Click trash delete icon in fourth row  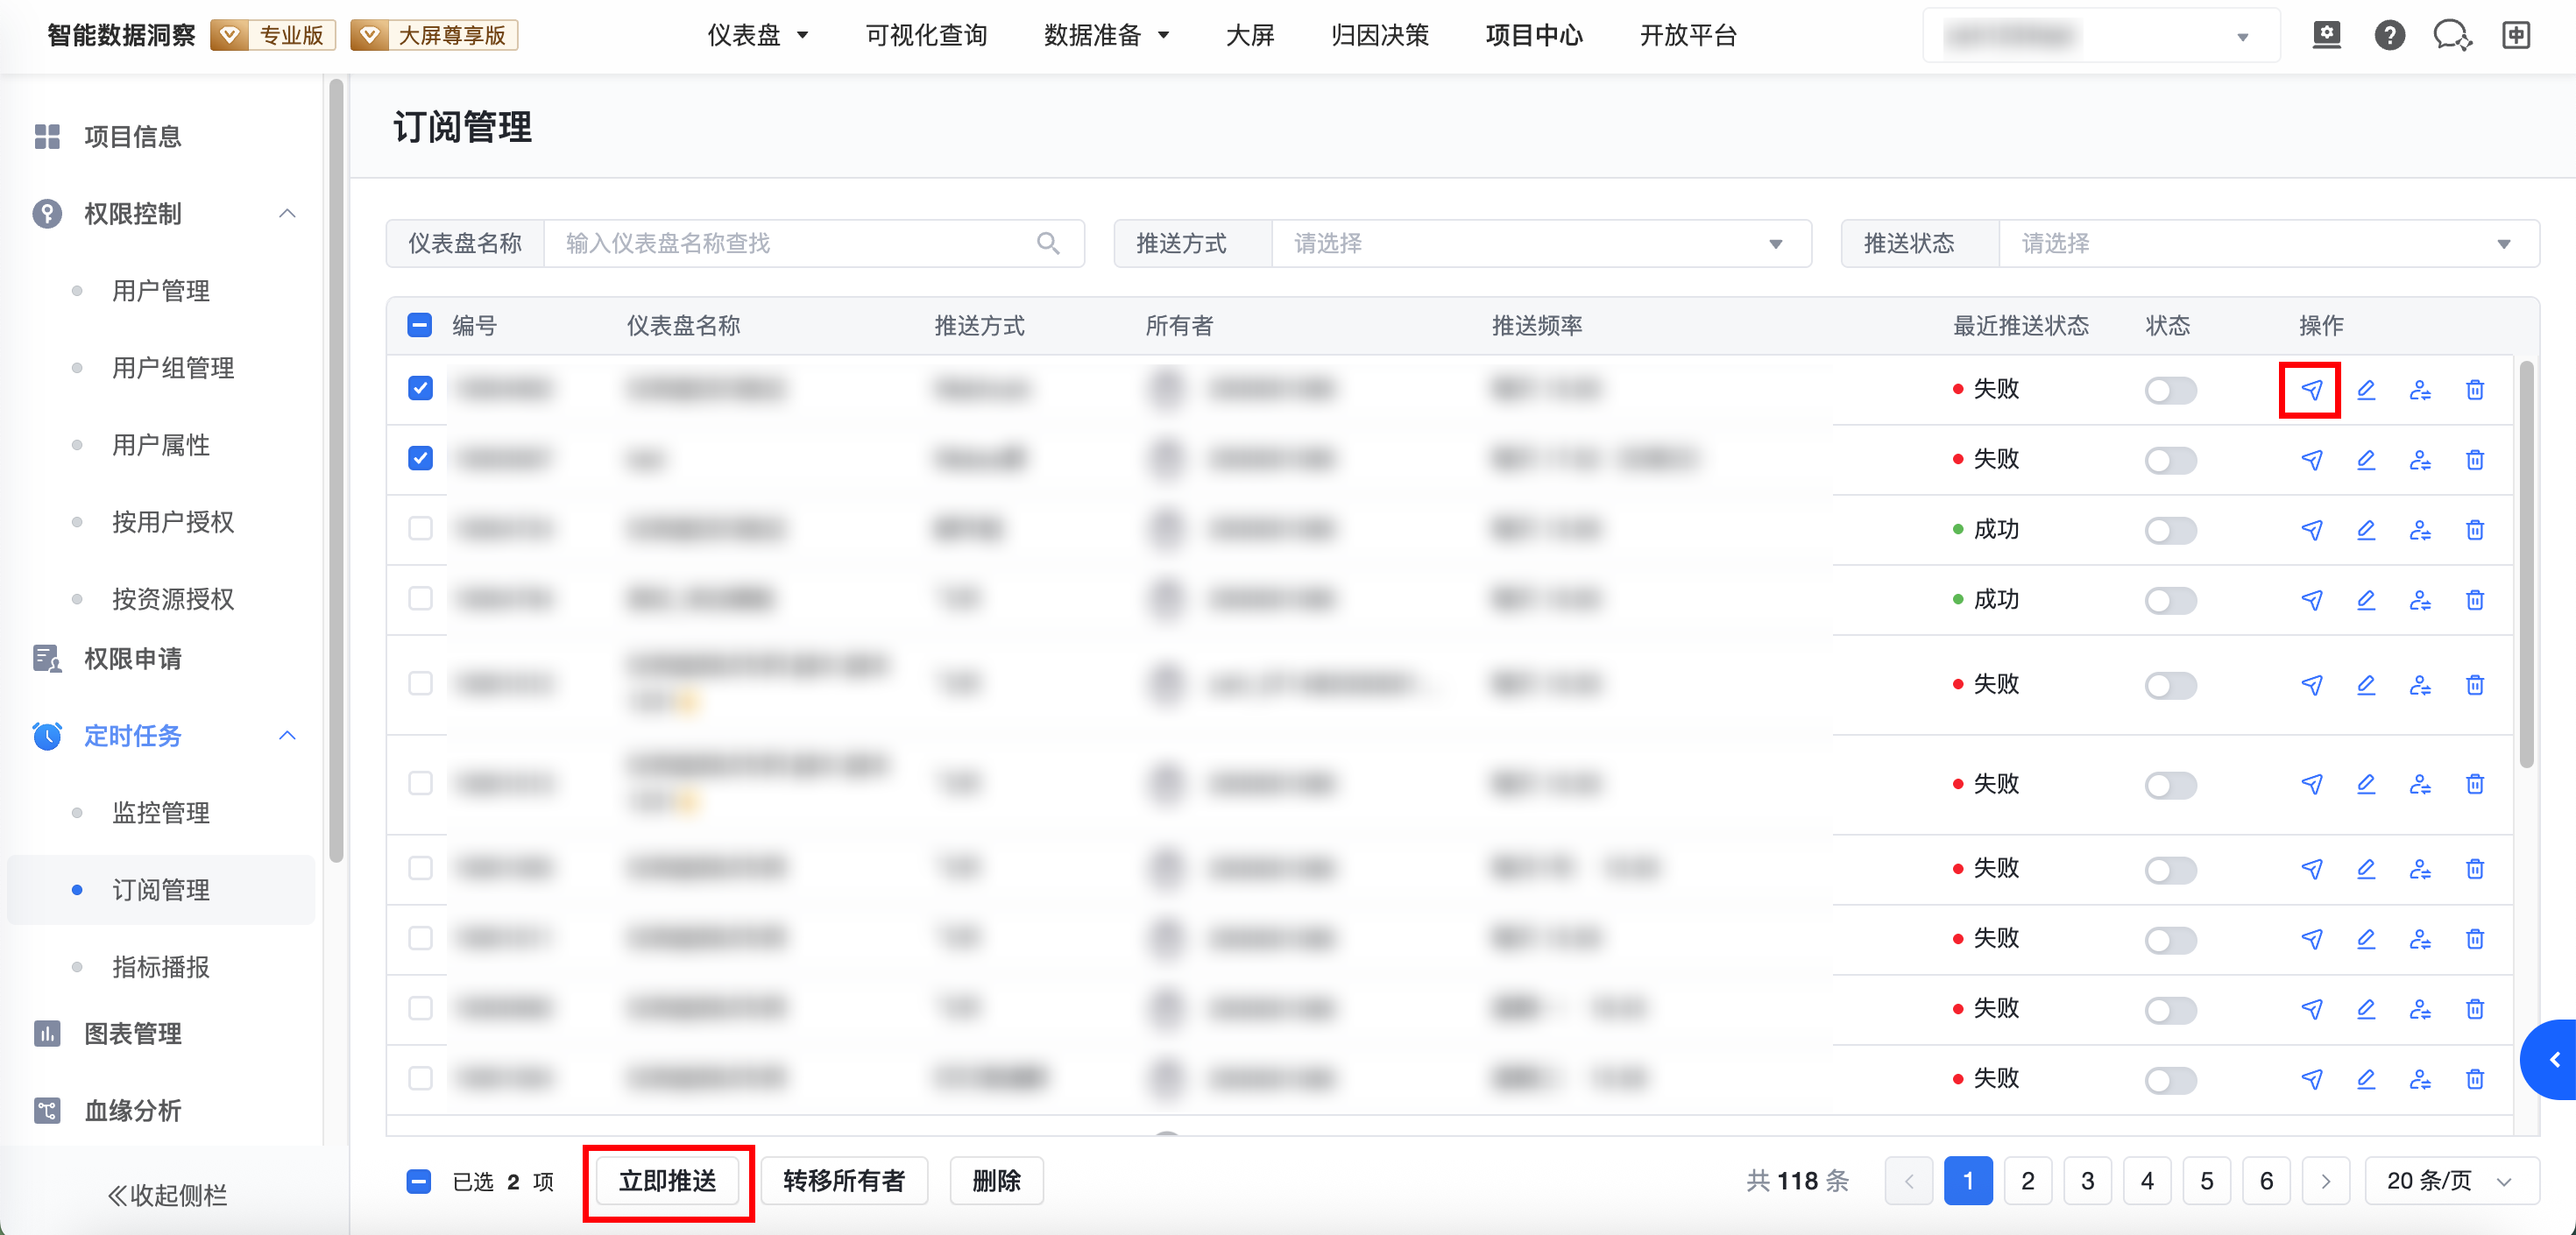point(2474,600)
